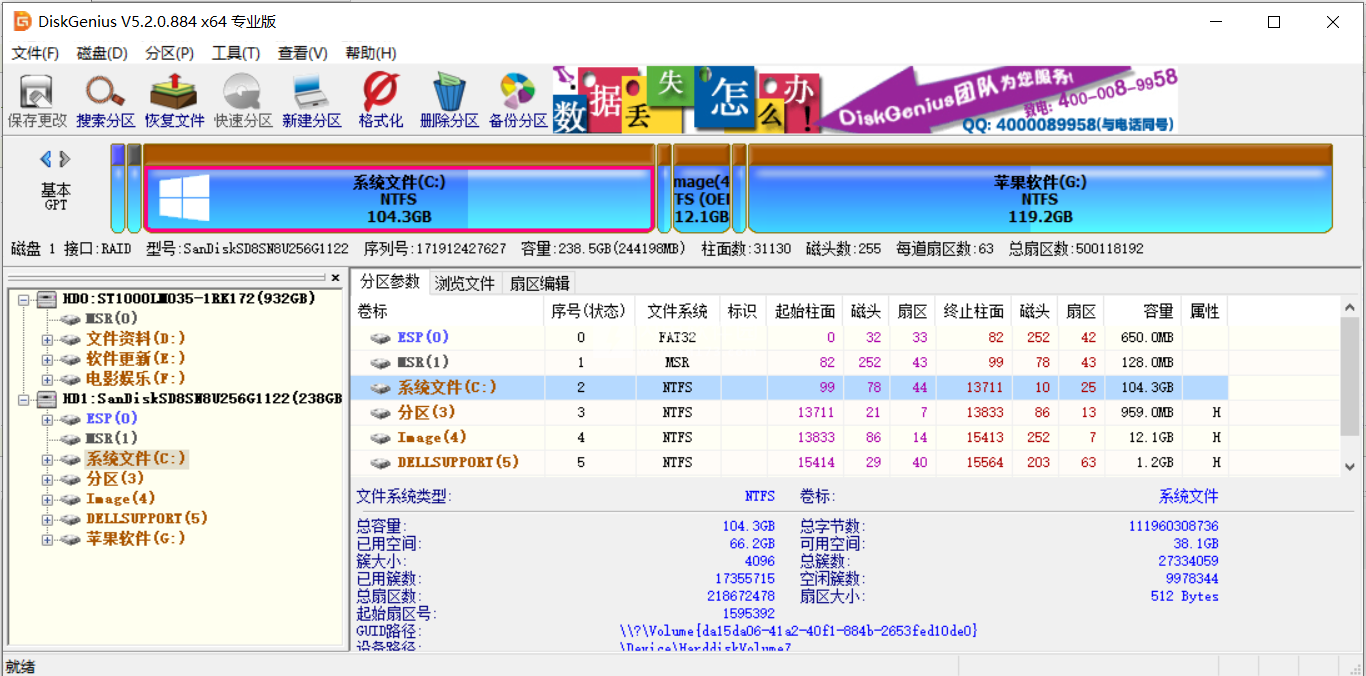Image resolution: width=1366 pixels, height=676 pixels.
Task: Click the 文件系统 column header
Action: [x=677, y=311]
